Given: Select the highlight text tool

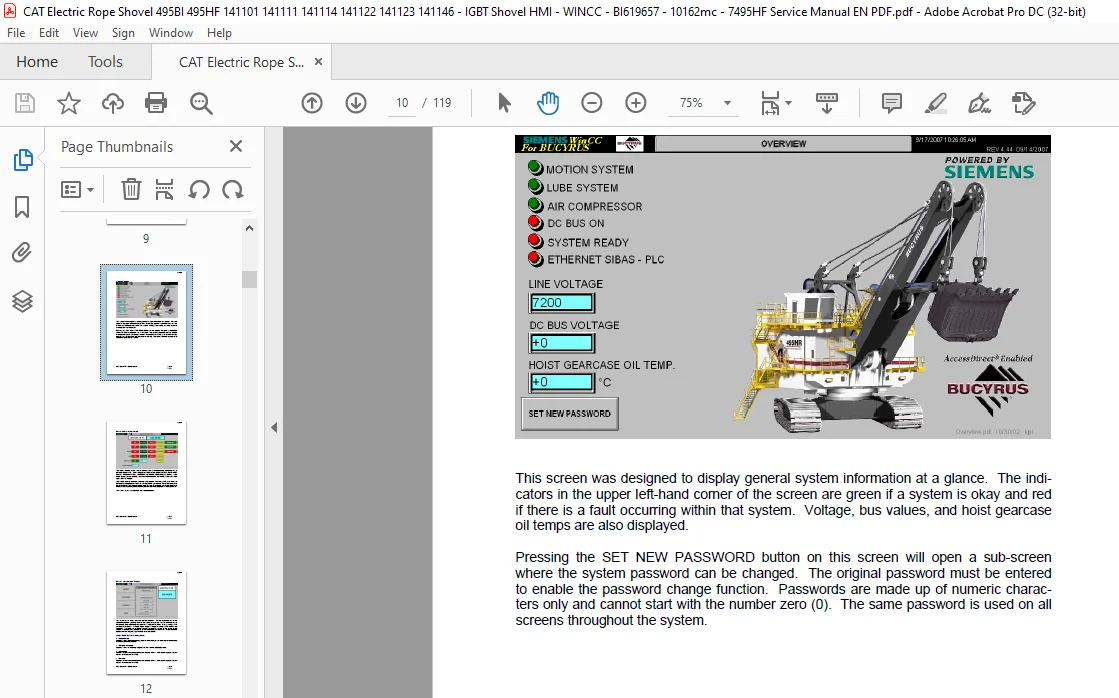Looking at the screenshot, I should [936, 103].
